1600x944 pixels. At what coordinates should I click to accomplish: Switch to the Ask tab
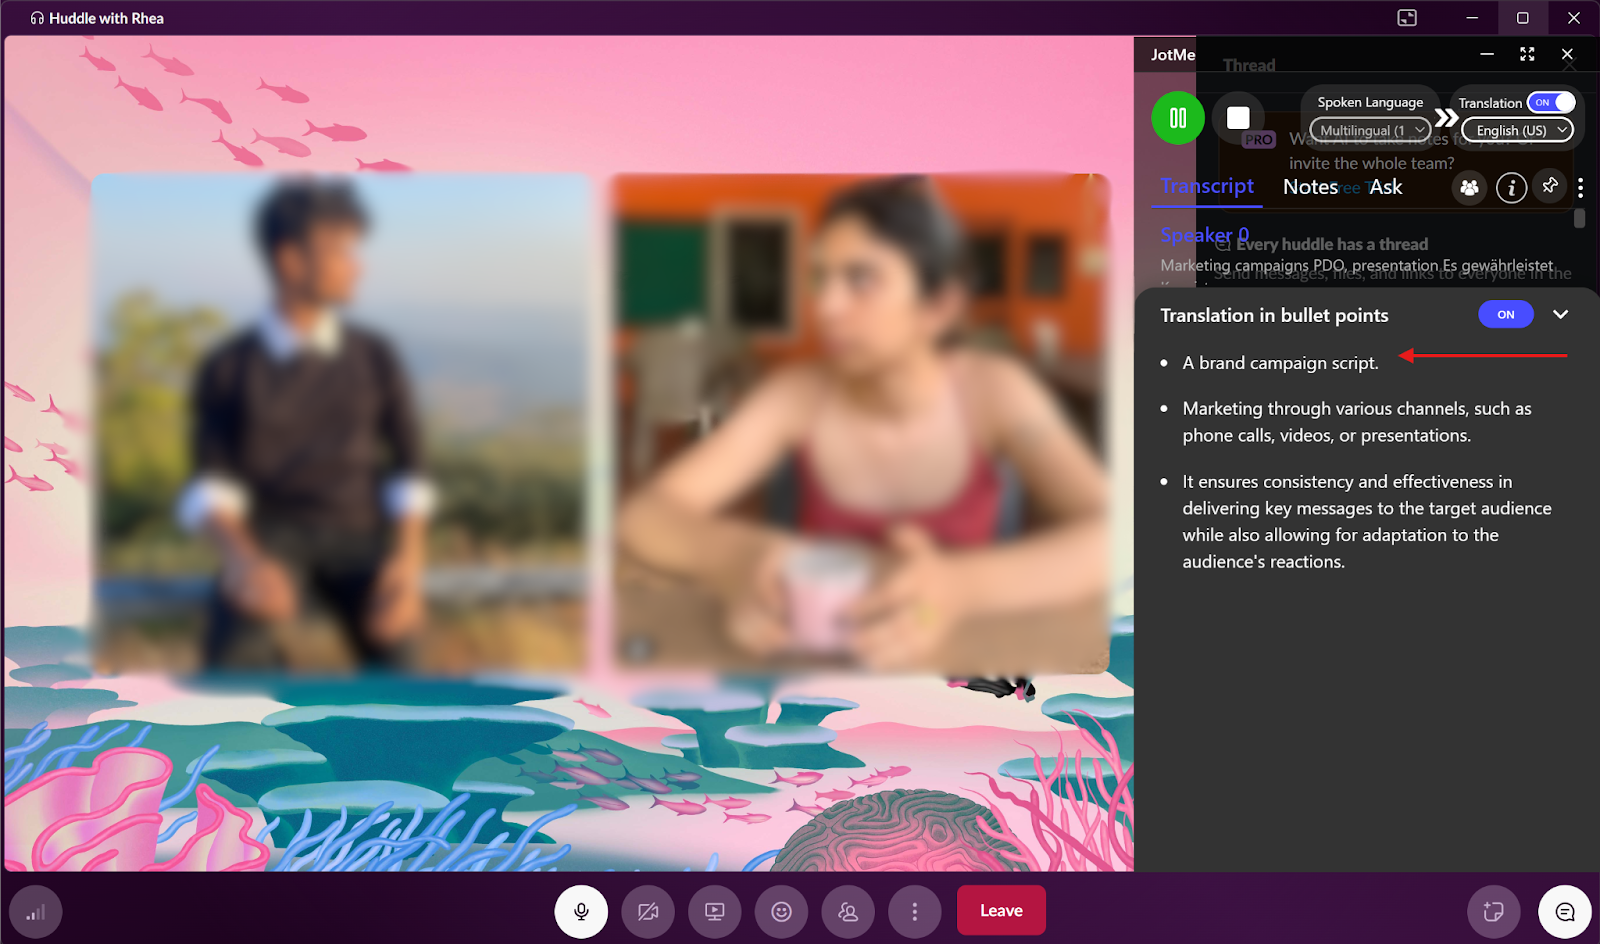(x=1385, y=187)
